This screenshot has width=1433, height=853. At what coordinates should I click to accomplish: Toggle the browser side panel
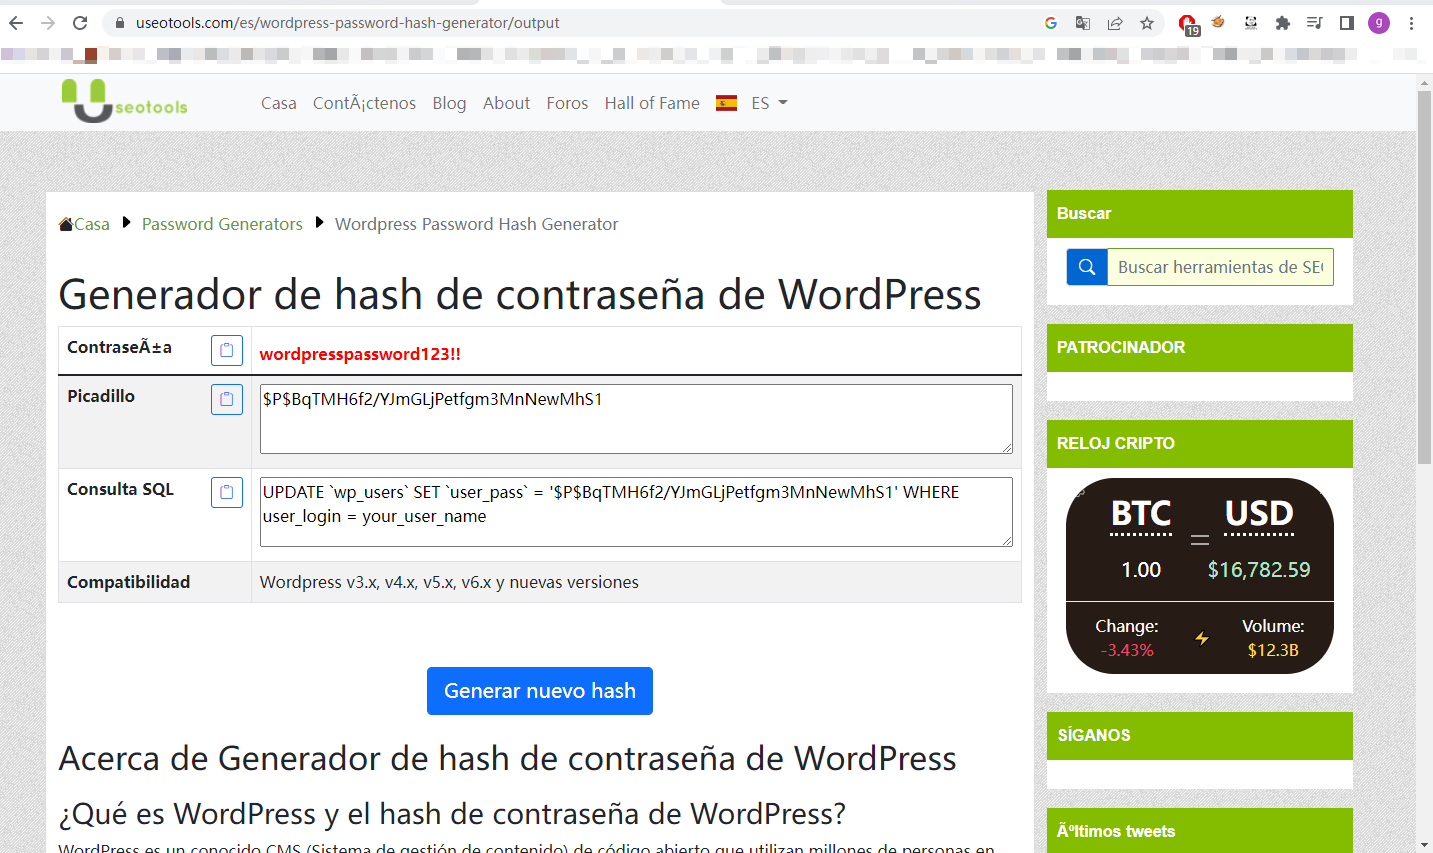(1347, 23)
